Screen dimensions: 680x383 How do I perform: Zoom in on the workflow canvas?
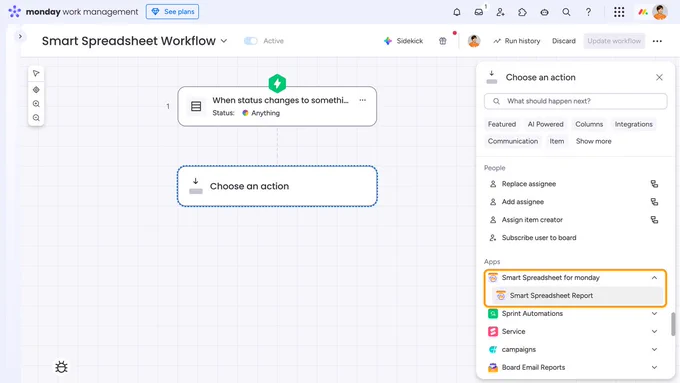pyautogui.click(x=36, y=104)
